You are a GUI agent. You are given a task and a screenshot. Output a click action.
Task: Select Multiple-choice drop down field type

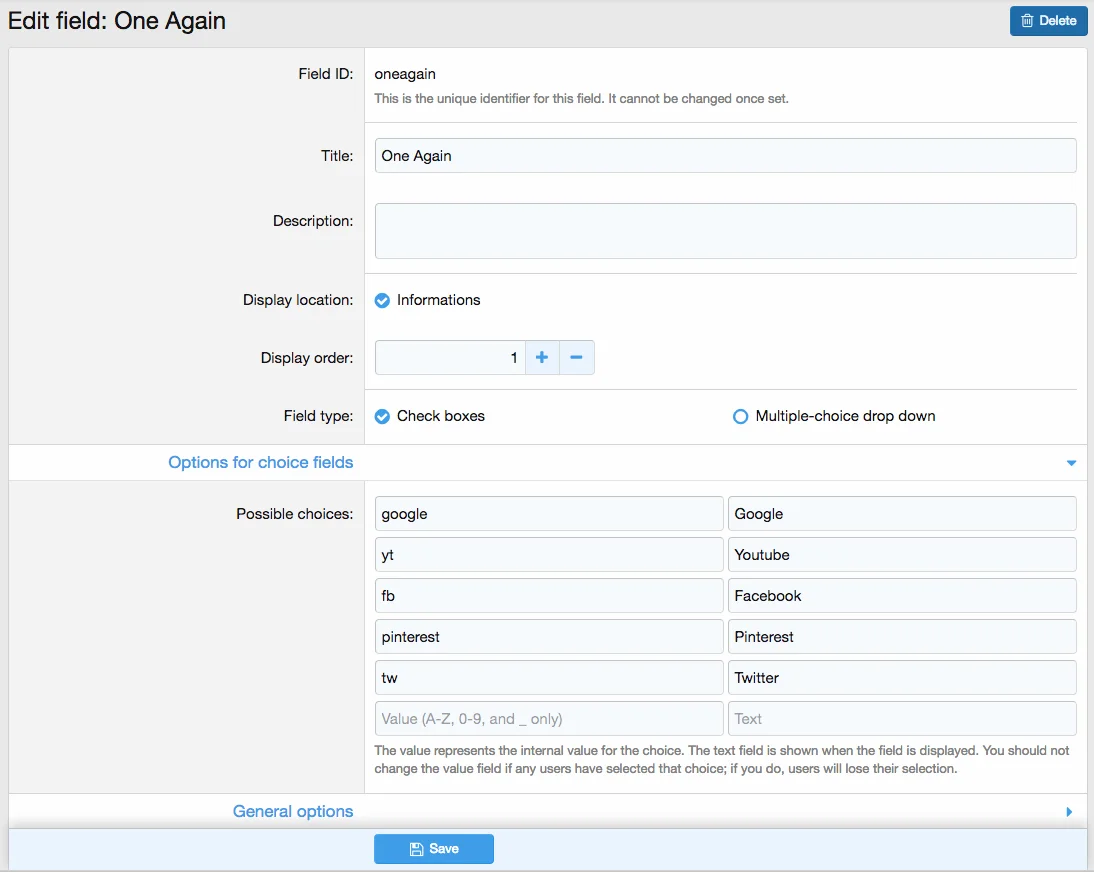740,417
